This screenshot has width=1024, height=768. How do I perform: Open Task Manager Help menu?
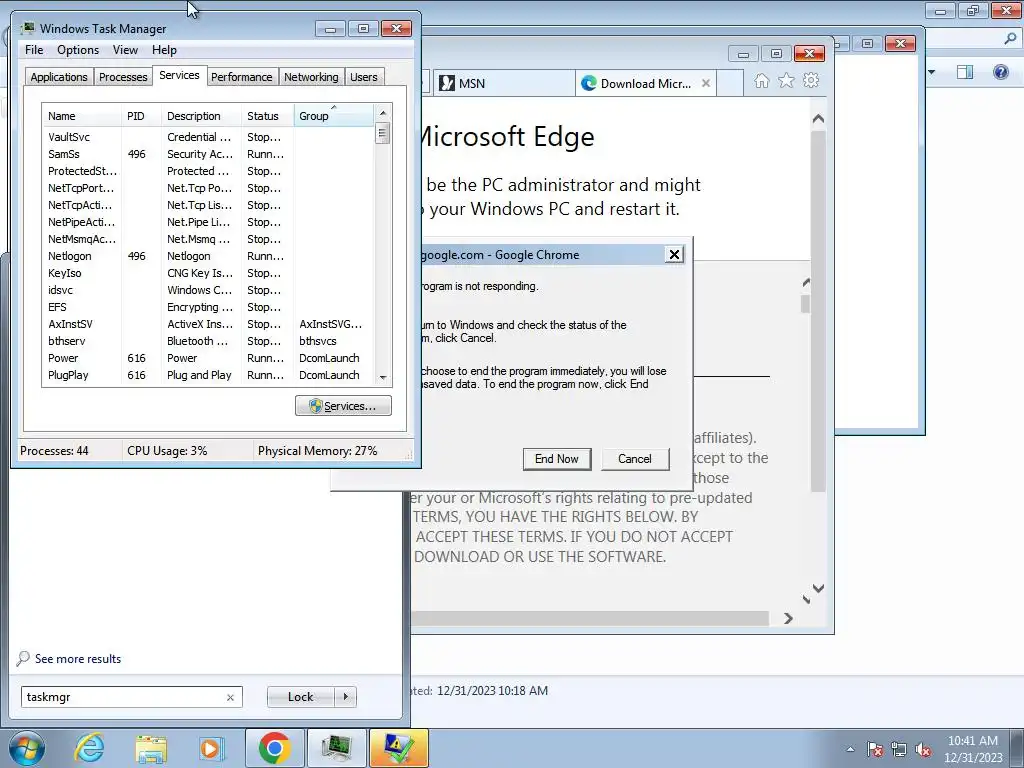[x=164, y=50]
